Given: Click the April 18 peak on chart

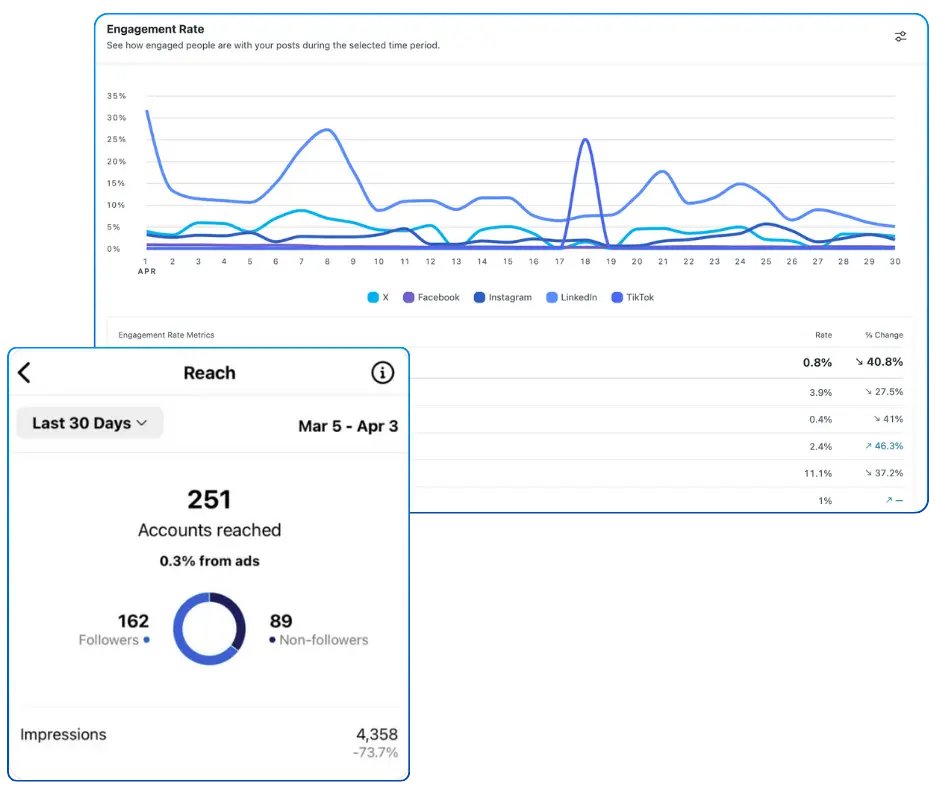Looking at the screenshot, I should 584,140.
